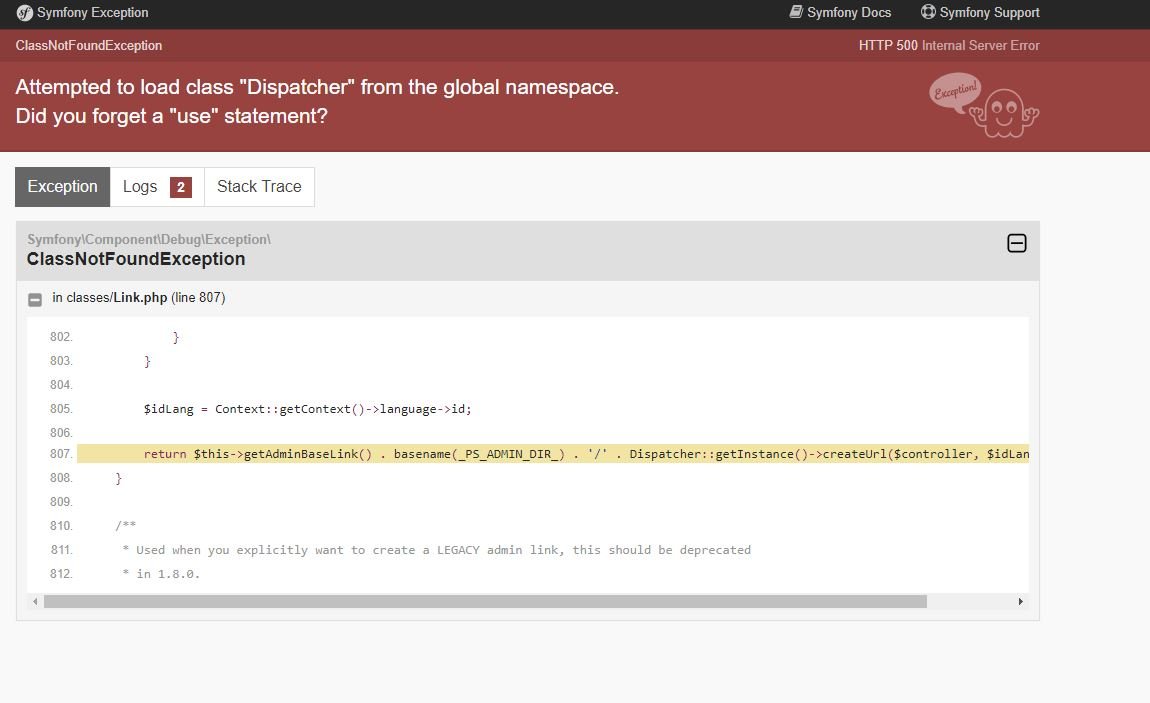Click the ClassNotFoundException heading text
This screenshot has height=703, width=1150.
(x=136, y=259)
